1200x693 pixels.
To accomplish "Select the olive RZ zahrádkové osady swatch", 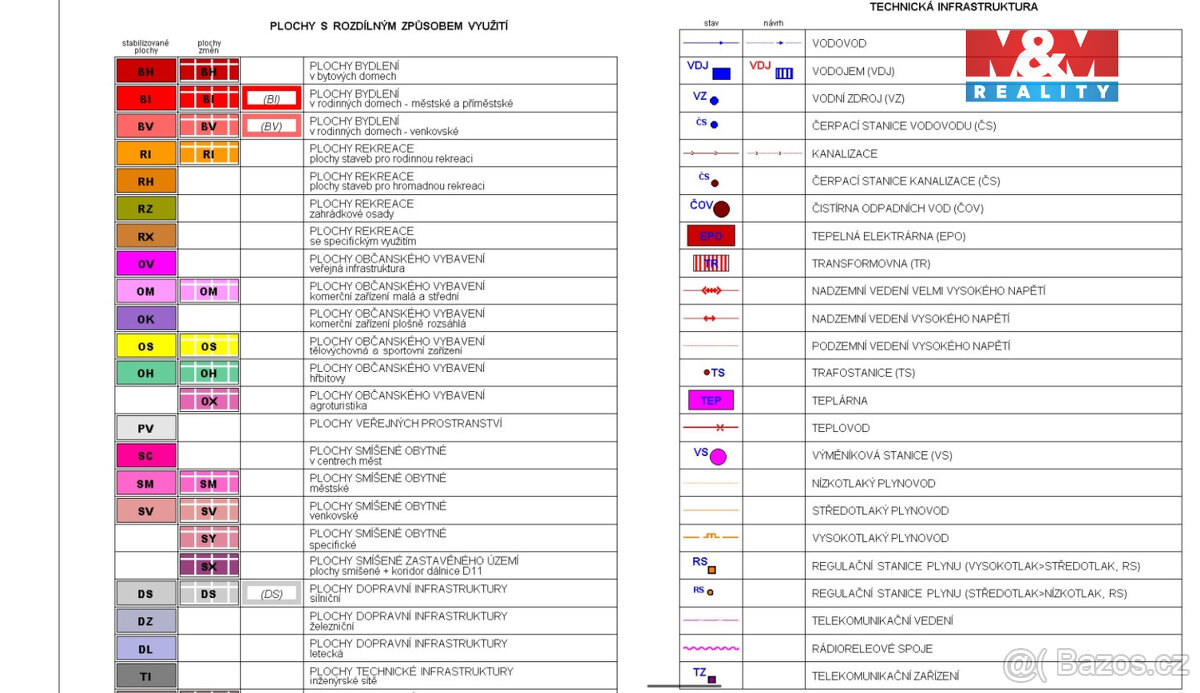I will (x=146, y=208).
